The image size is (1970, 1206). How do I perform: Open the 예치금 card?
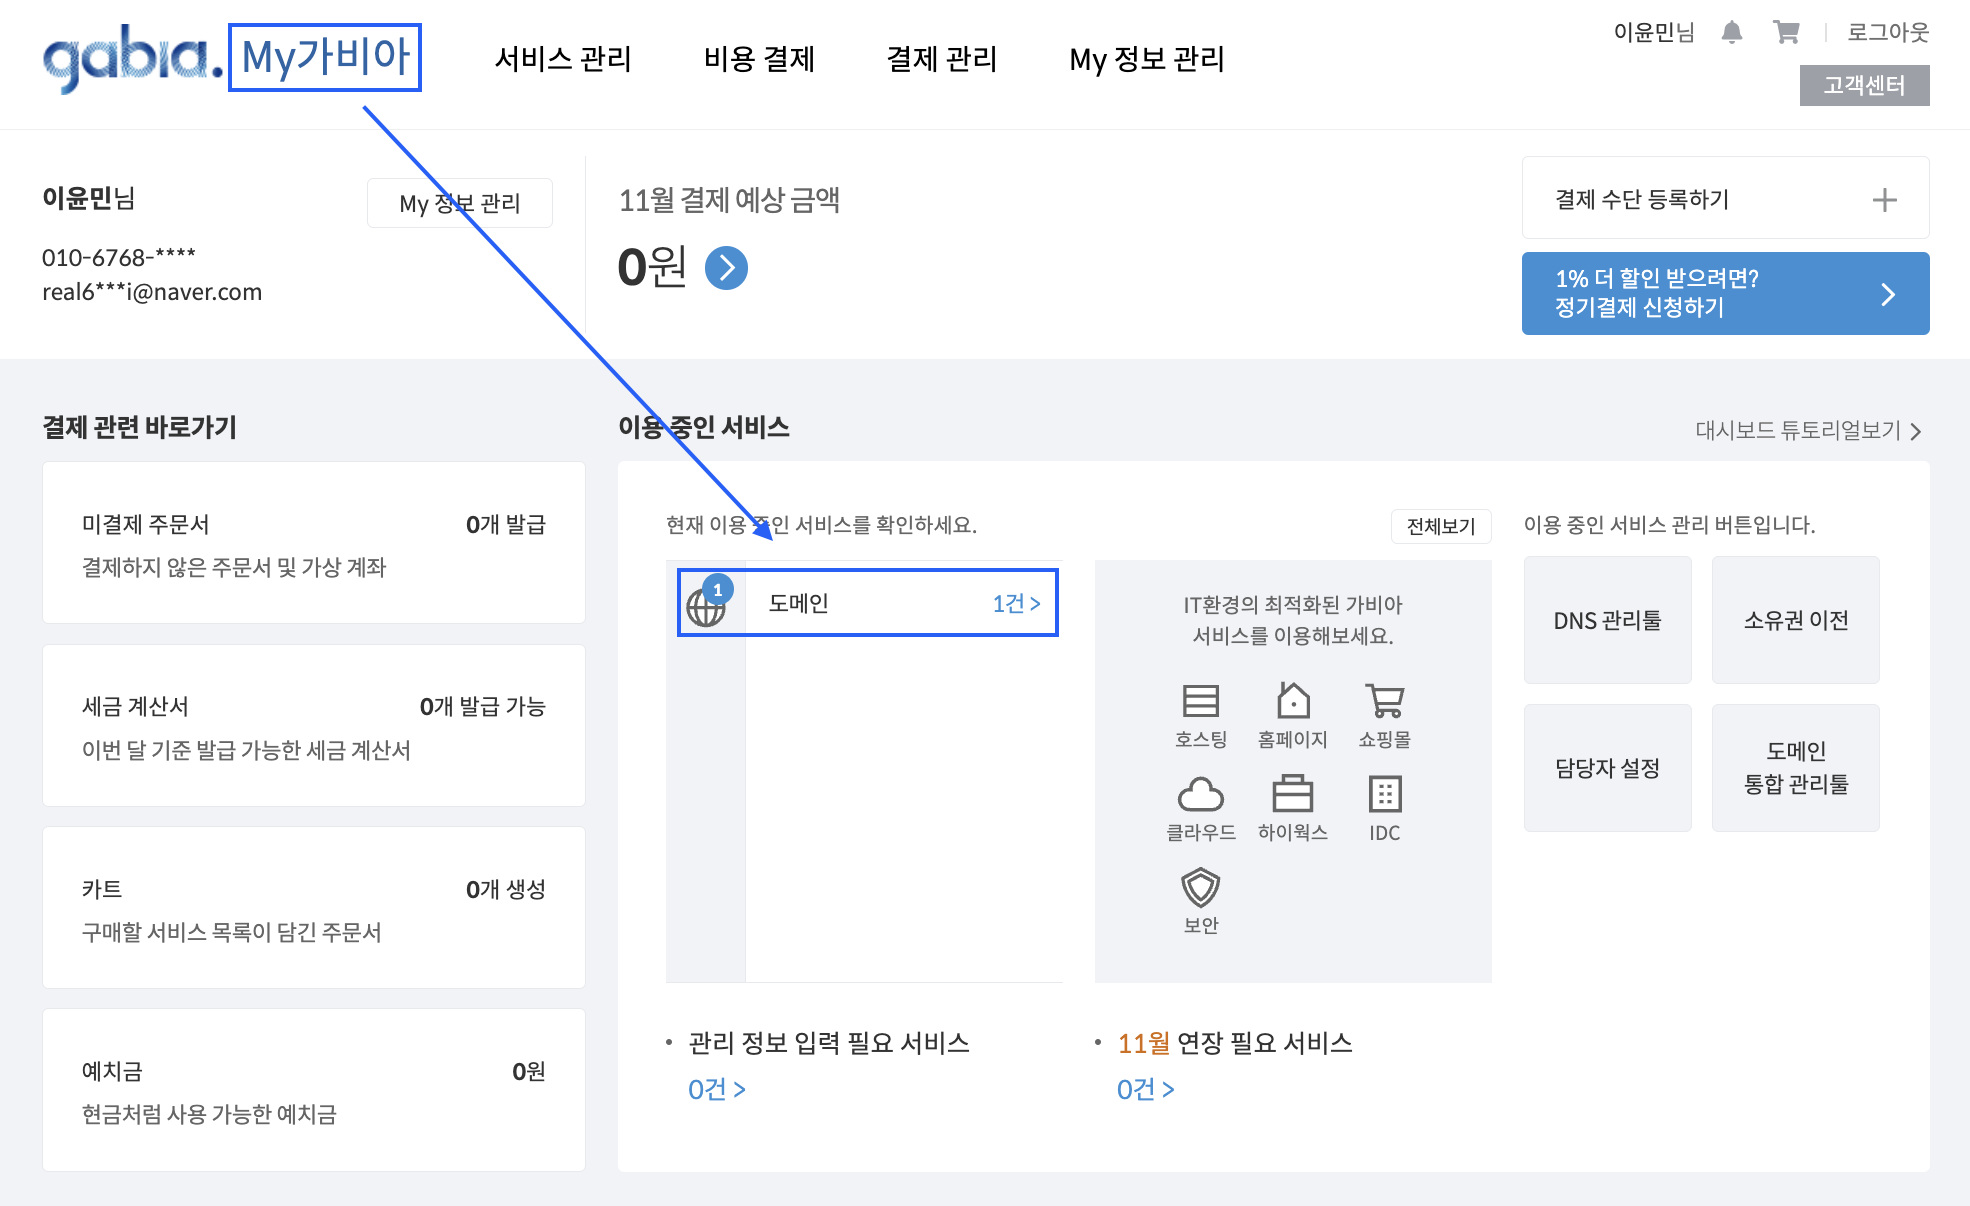[x=314, y=1090]
